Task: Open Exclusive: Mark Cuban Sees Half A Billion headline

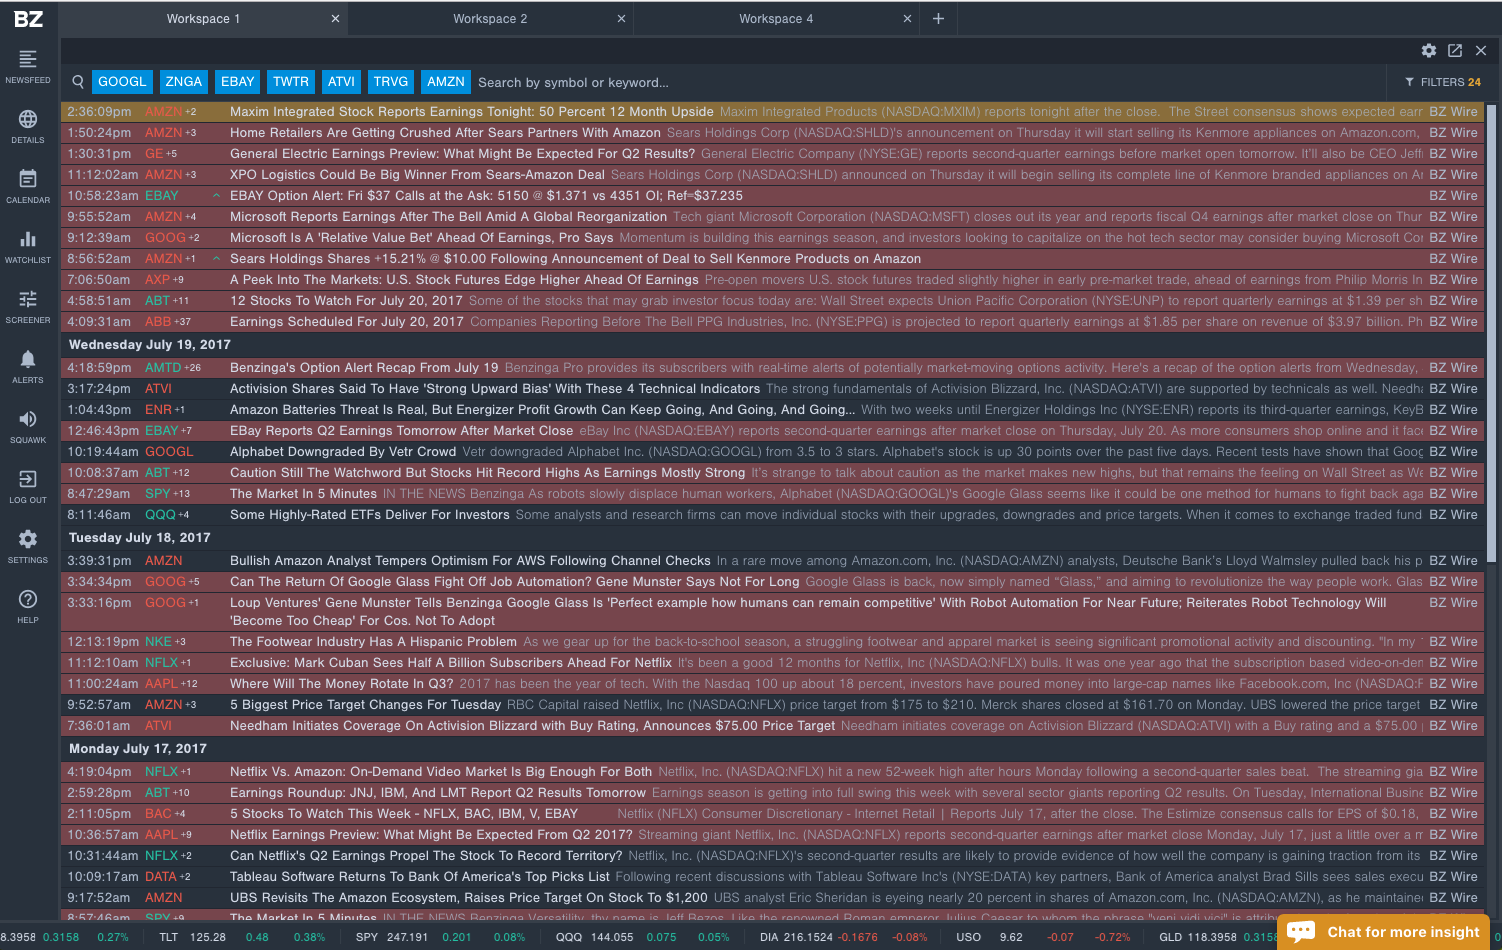Action: click(x=451, y=663)
